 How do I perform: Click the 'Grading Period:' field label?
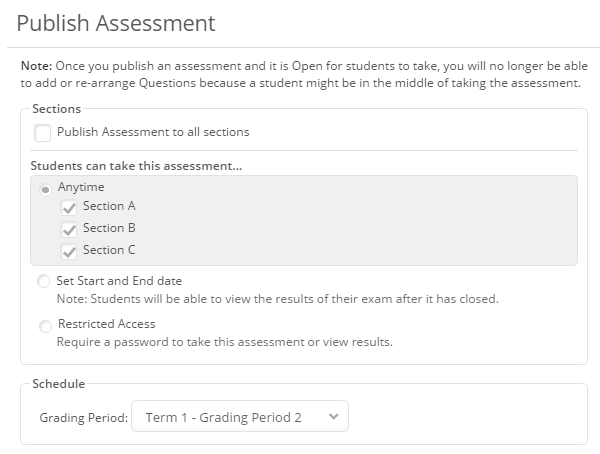84,418
